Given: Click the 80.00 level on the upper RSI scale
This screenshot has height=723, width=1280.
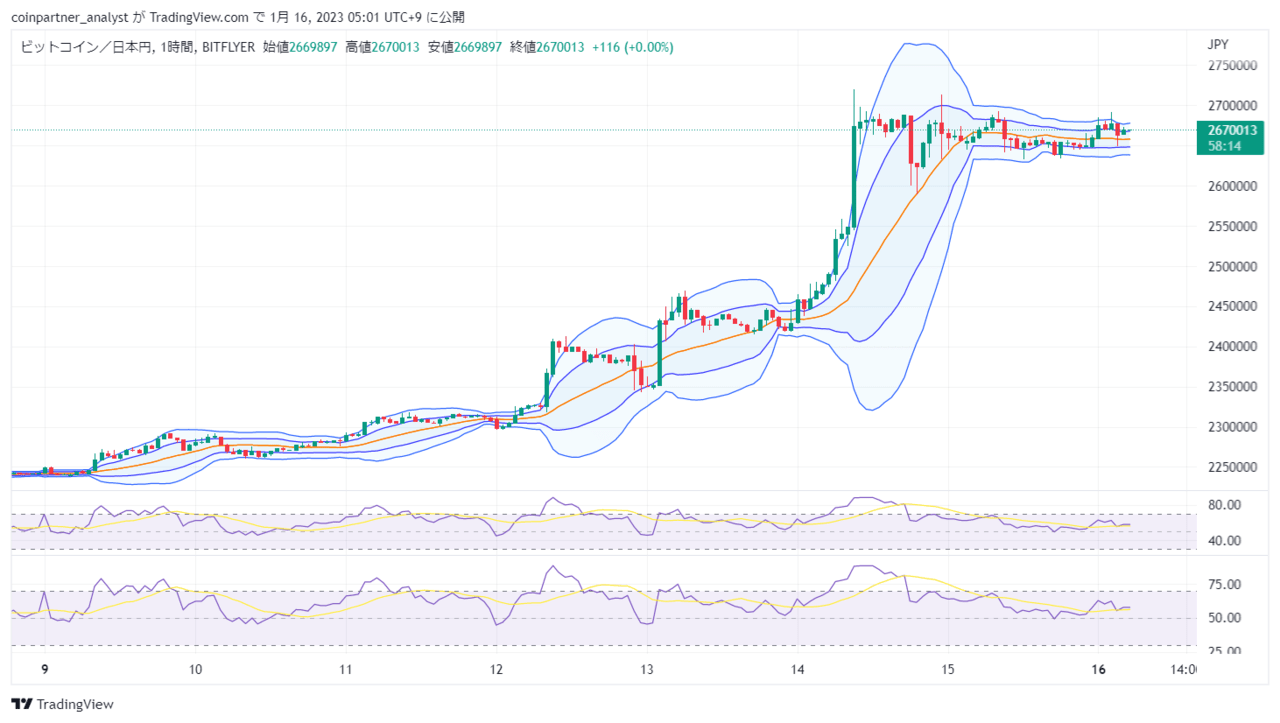Looking at the screenshot, I should [x=1225, y=505].
